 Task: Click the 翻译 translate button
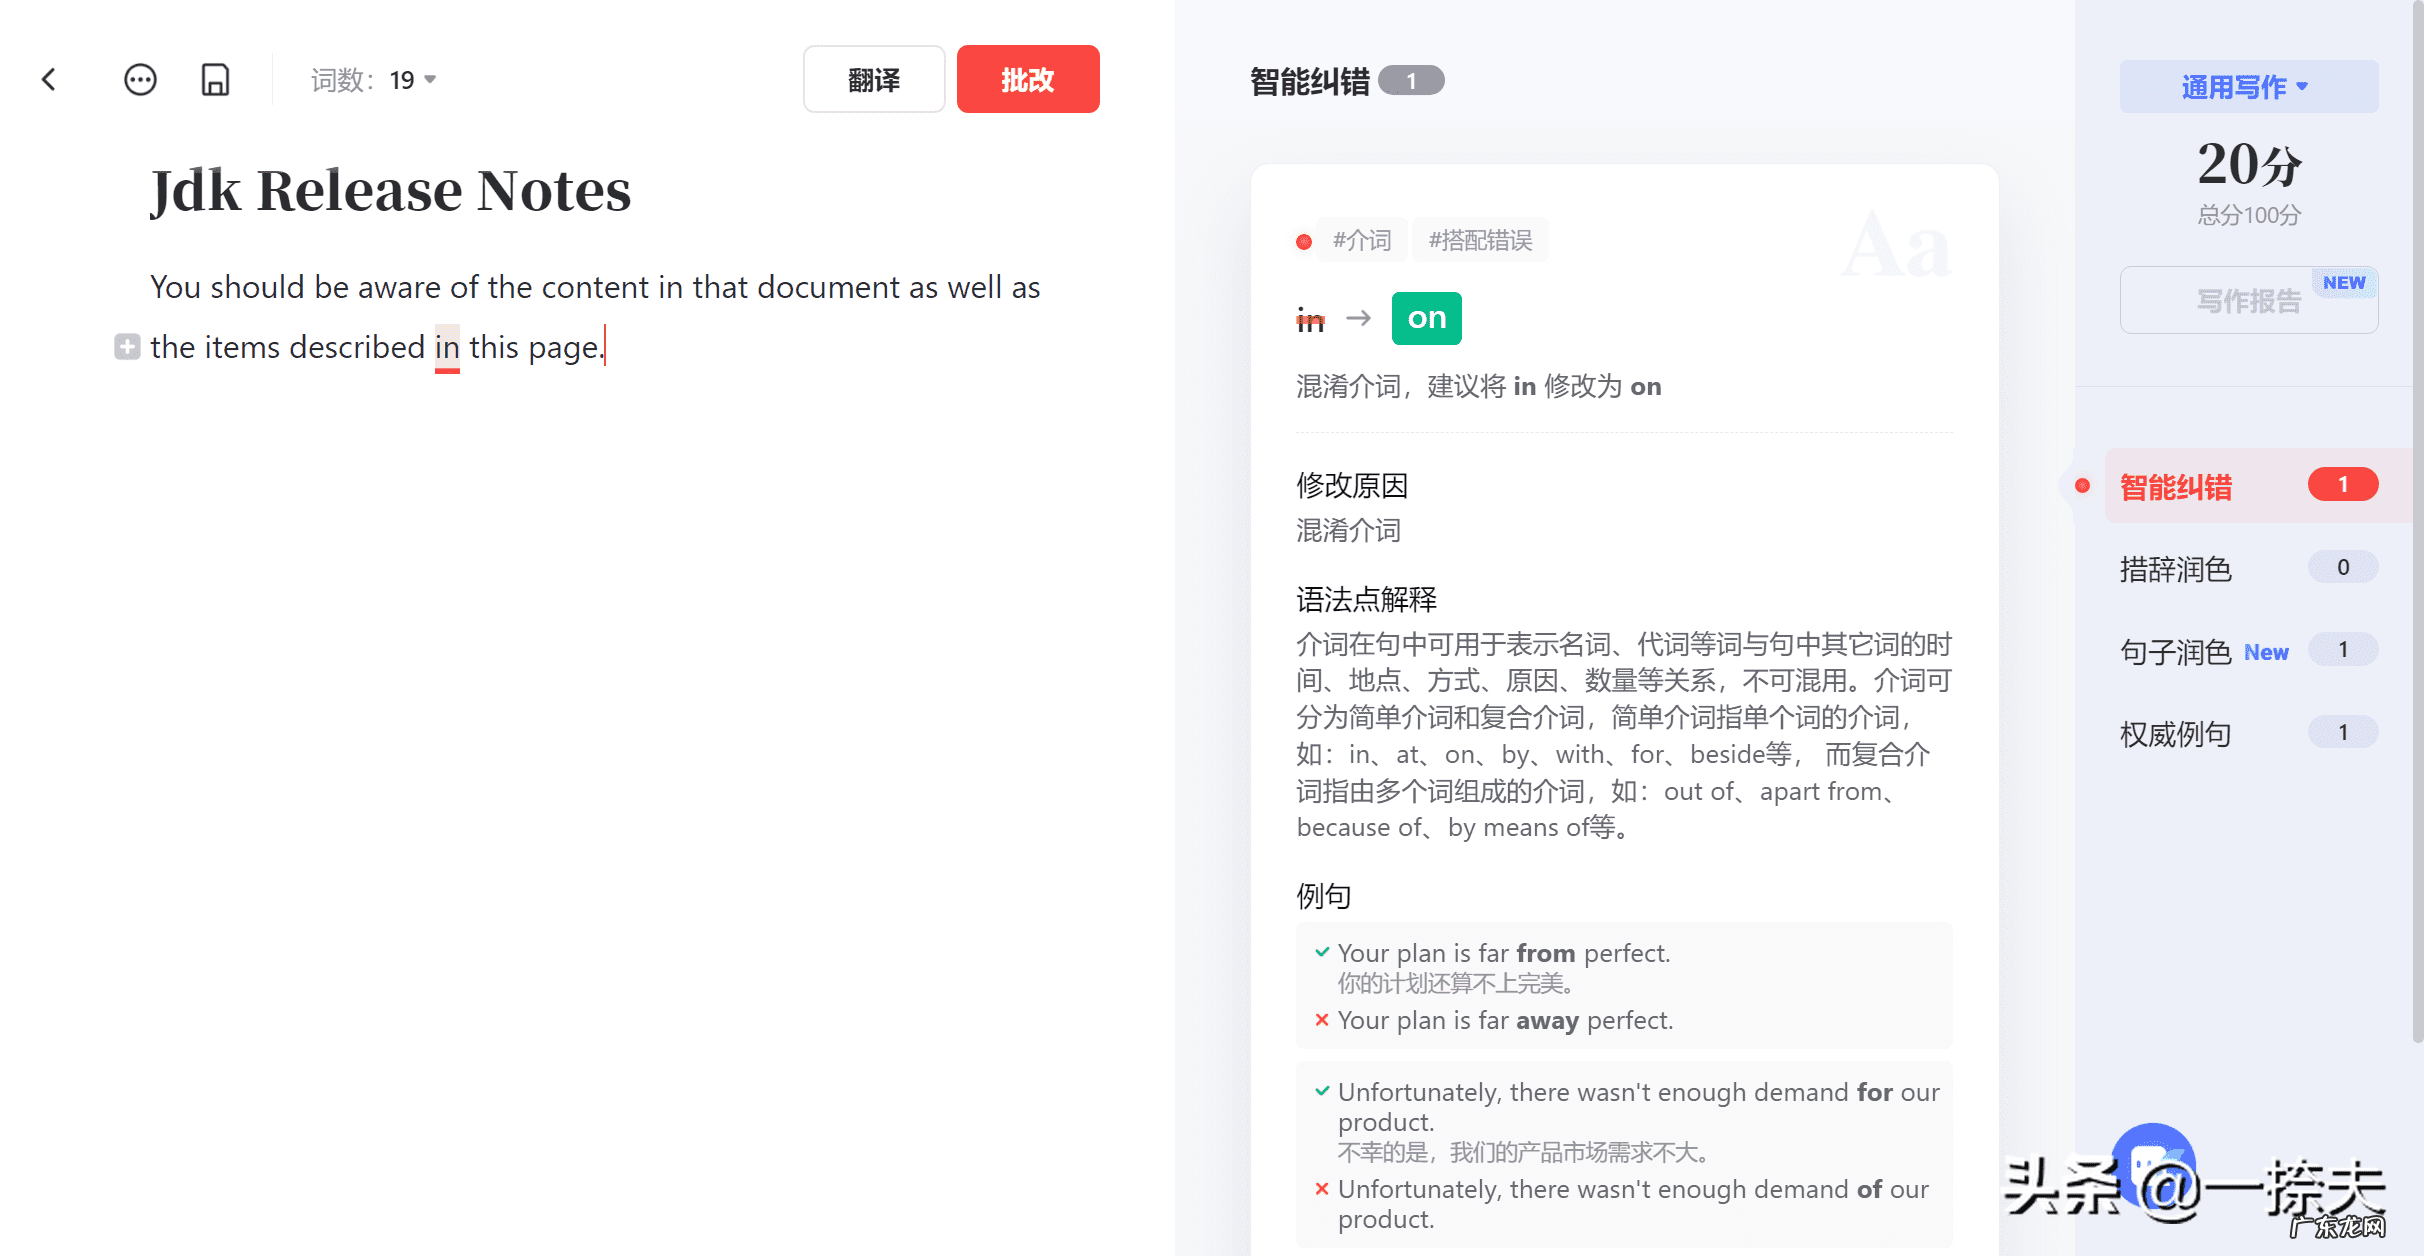click(873, 79)
